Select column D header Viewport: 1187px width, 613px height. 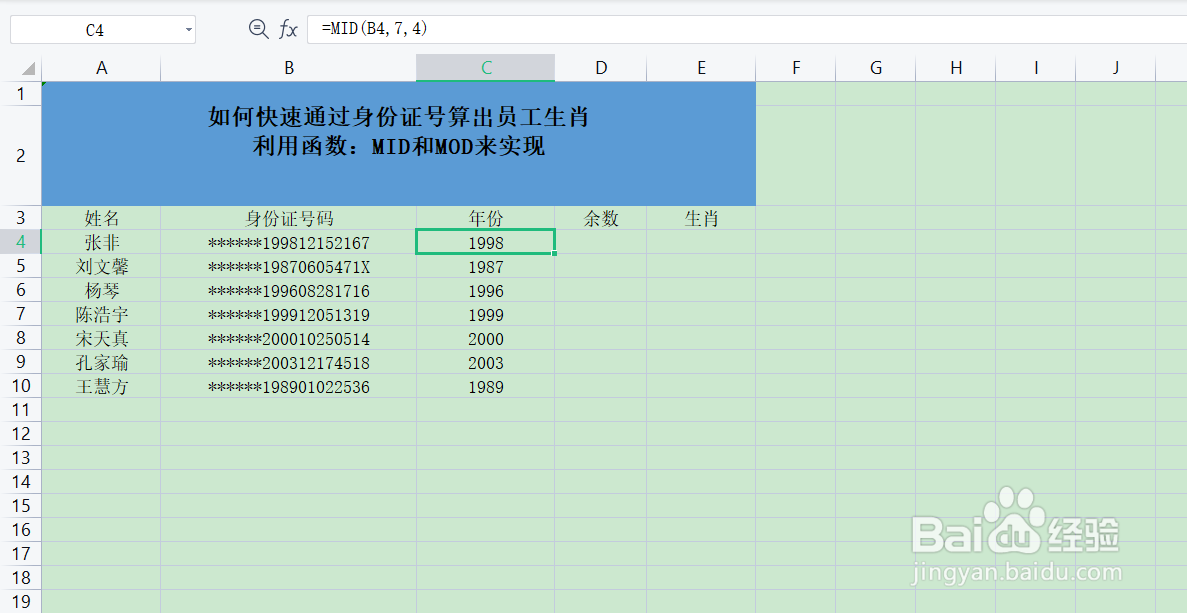pyautogui.click(x=601, y=68)
